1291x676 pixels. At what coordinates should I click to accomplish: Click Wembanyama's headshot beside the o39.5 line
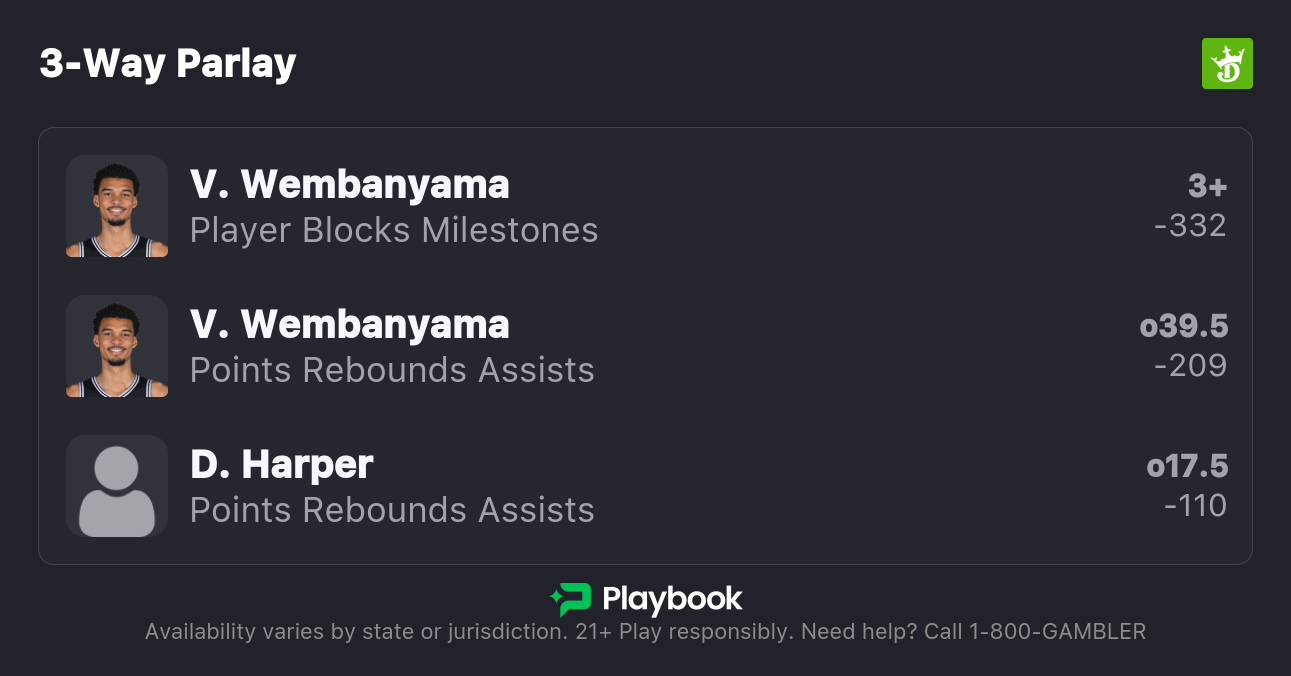click(x=117, y=346)
